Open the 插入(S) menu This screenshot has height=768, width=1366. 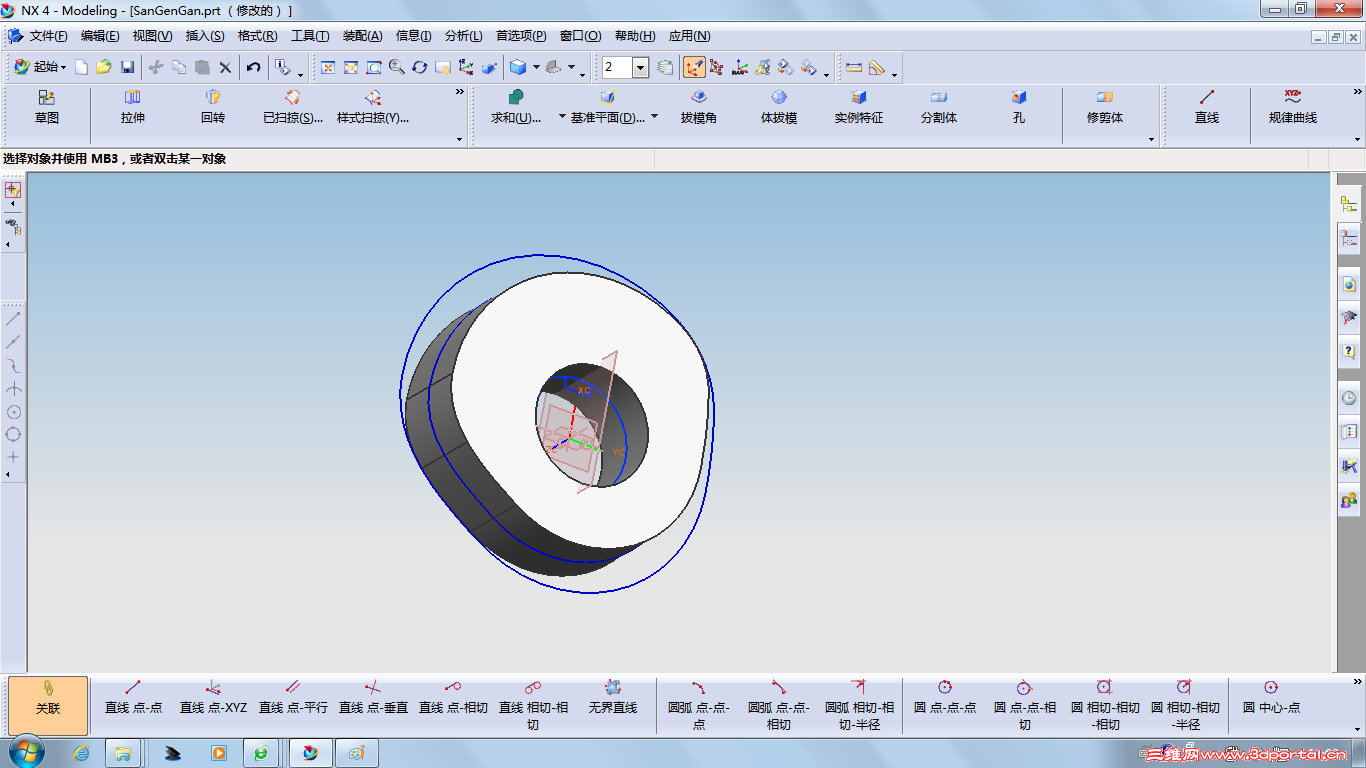pos(205,36)
